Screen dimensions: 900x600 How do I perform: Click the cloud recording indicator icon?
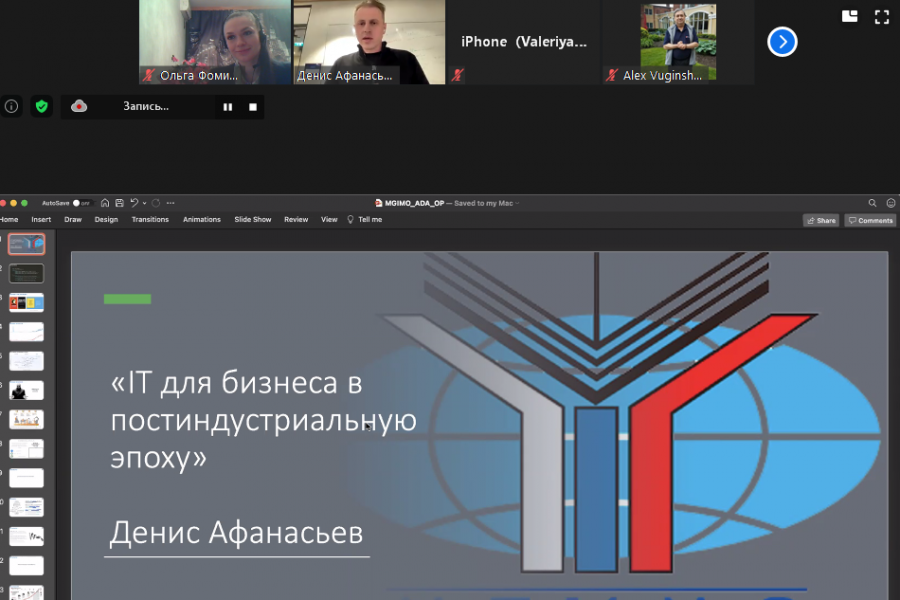click(x=79, y=106)
